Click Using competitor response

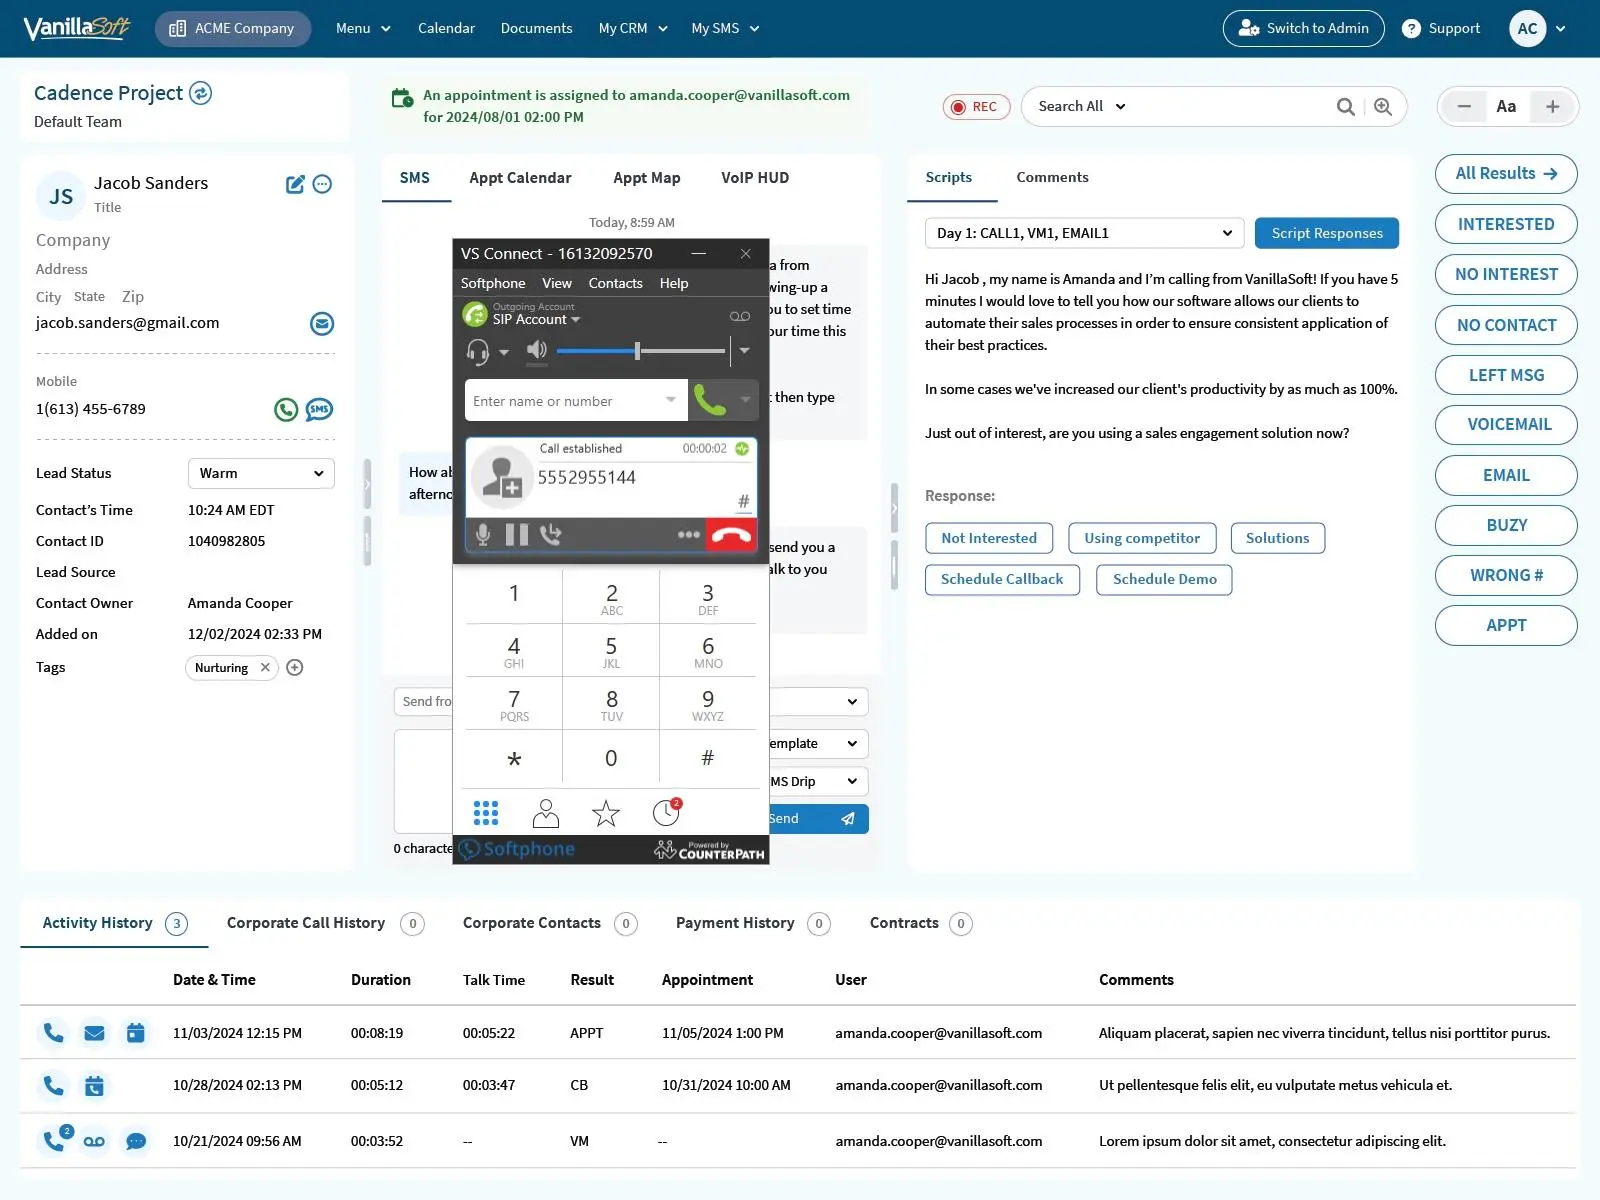1142,539
